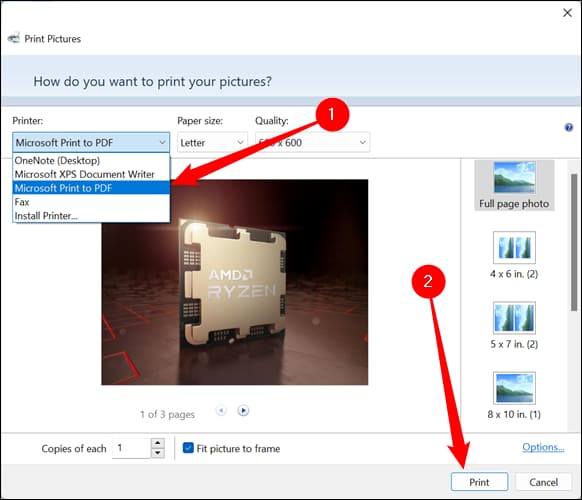Choose Install Printer... from the list
This screenshot has height=500, width=582.
[x=91, y=216]
